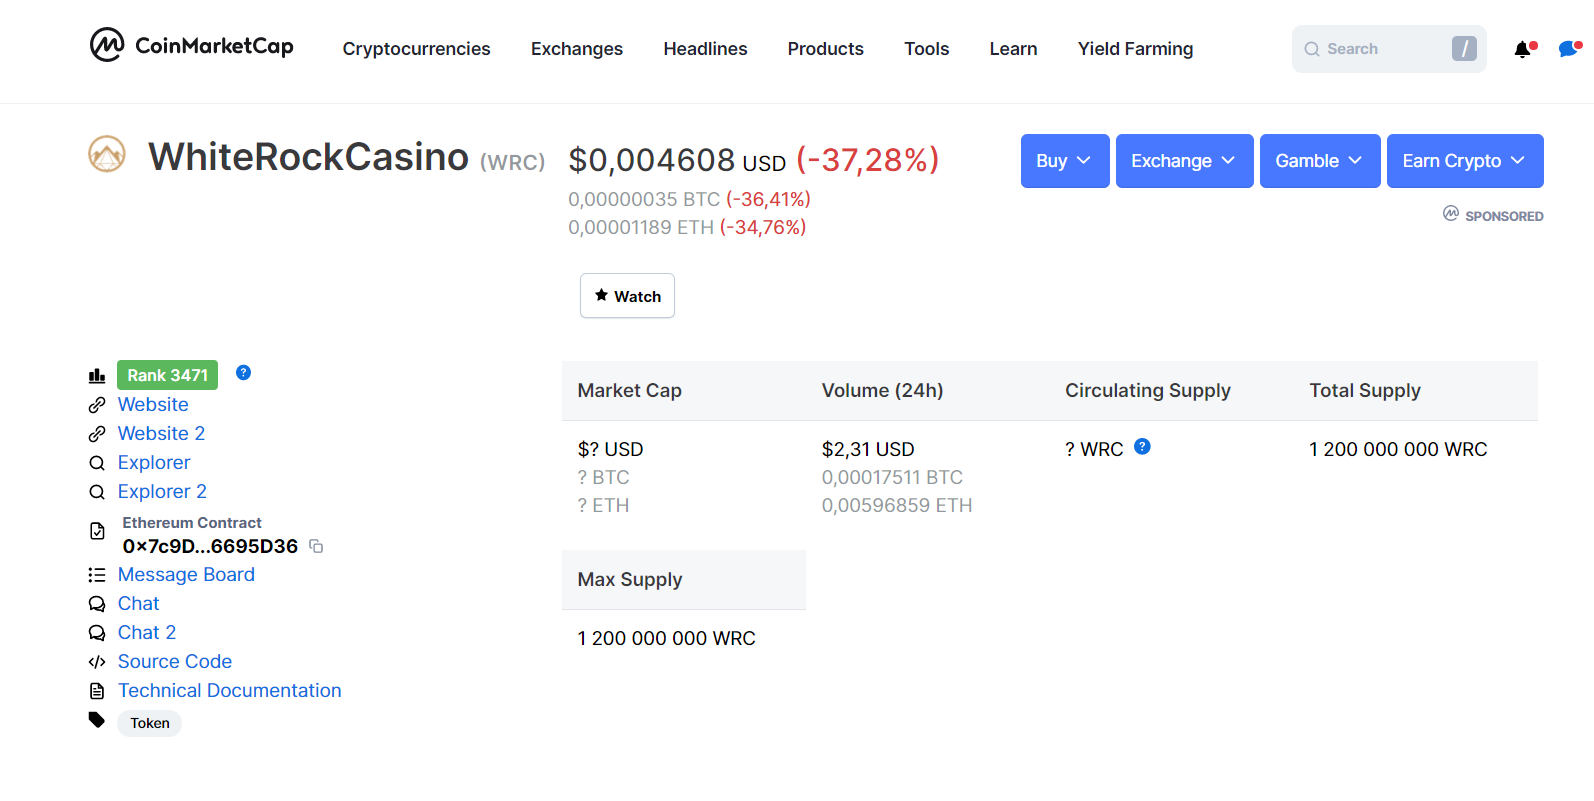Image resolution: width=1594 pixels, height=801 pixels.
Task: Expand the Buy dropdown
Action: tap(1064, 161)
